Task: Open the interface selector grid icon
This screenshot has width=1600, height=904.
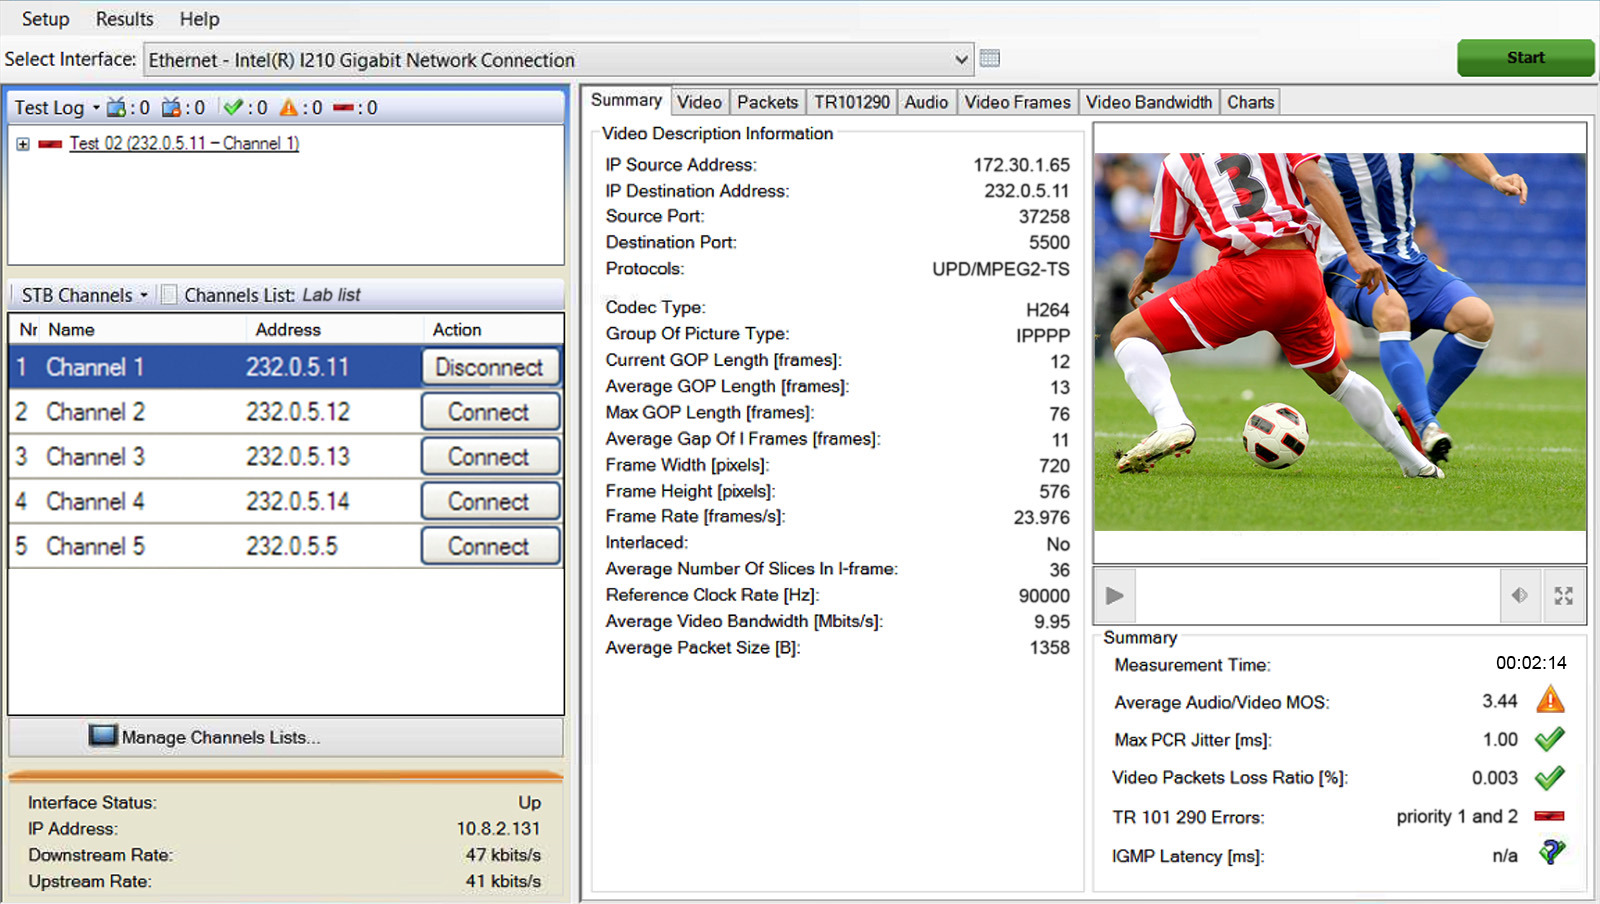Action: tap(990, 58)
